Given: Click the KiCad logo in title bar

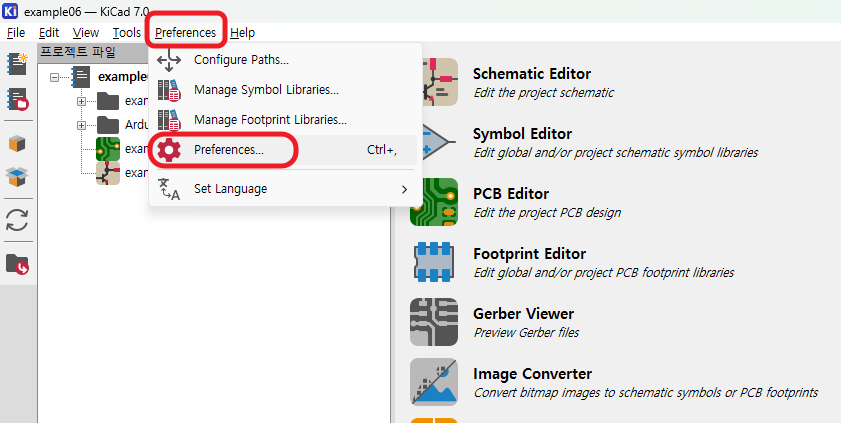Looking at the screenshot, I should pos(11,11).
